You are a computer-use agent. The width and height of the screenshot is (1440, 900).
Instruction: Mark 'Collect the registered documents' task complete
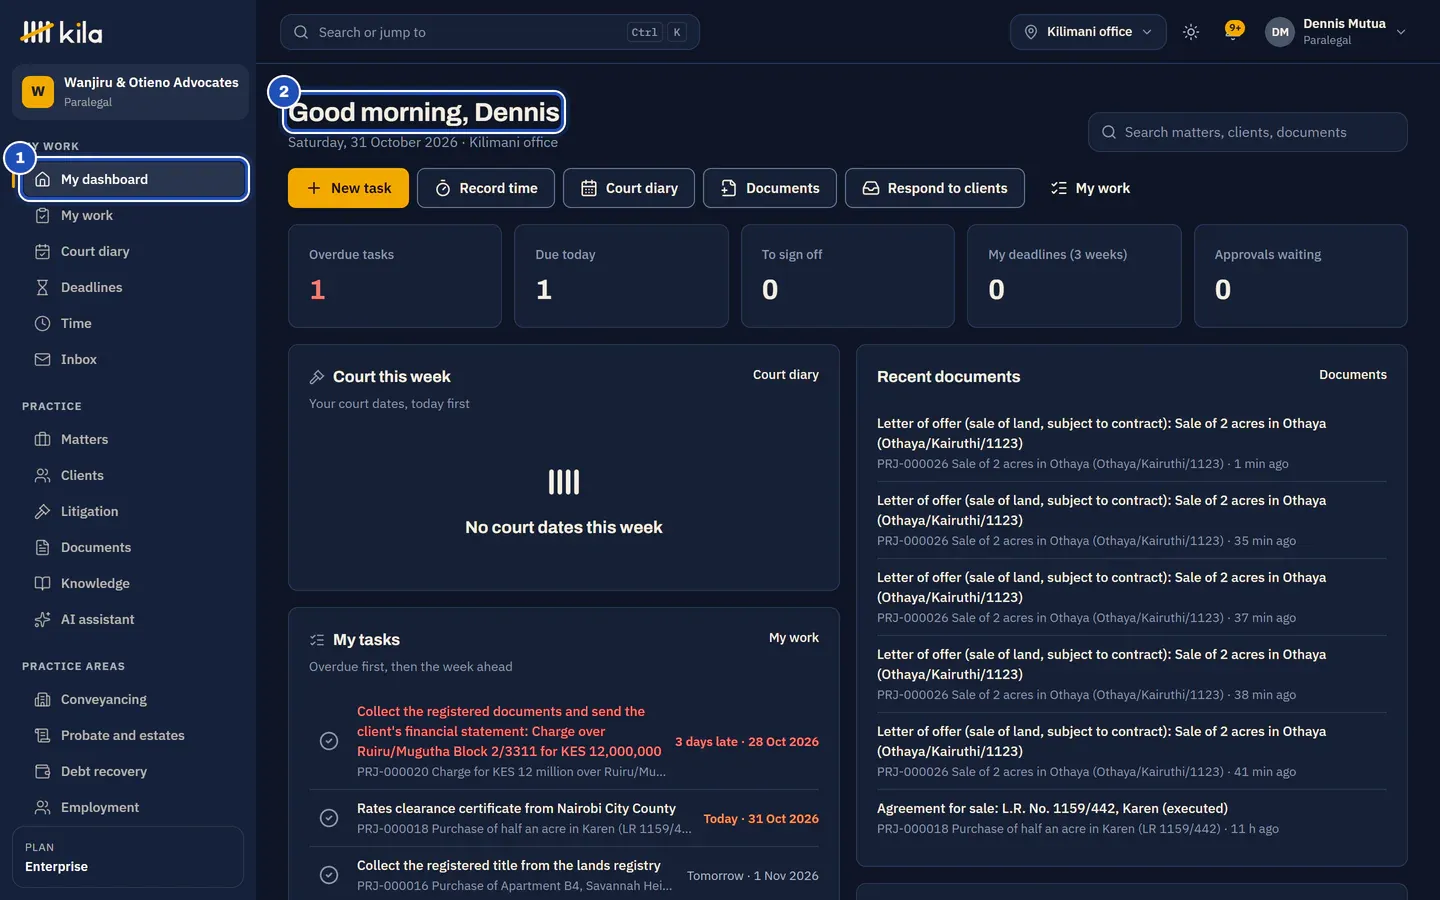pyautogui.click(x=329, y=741)
